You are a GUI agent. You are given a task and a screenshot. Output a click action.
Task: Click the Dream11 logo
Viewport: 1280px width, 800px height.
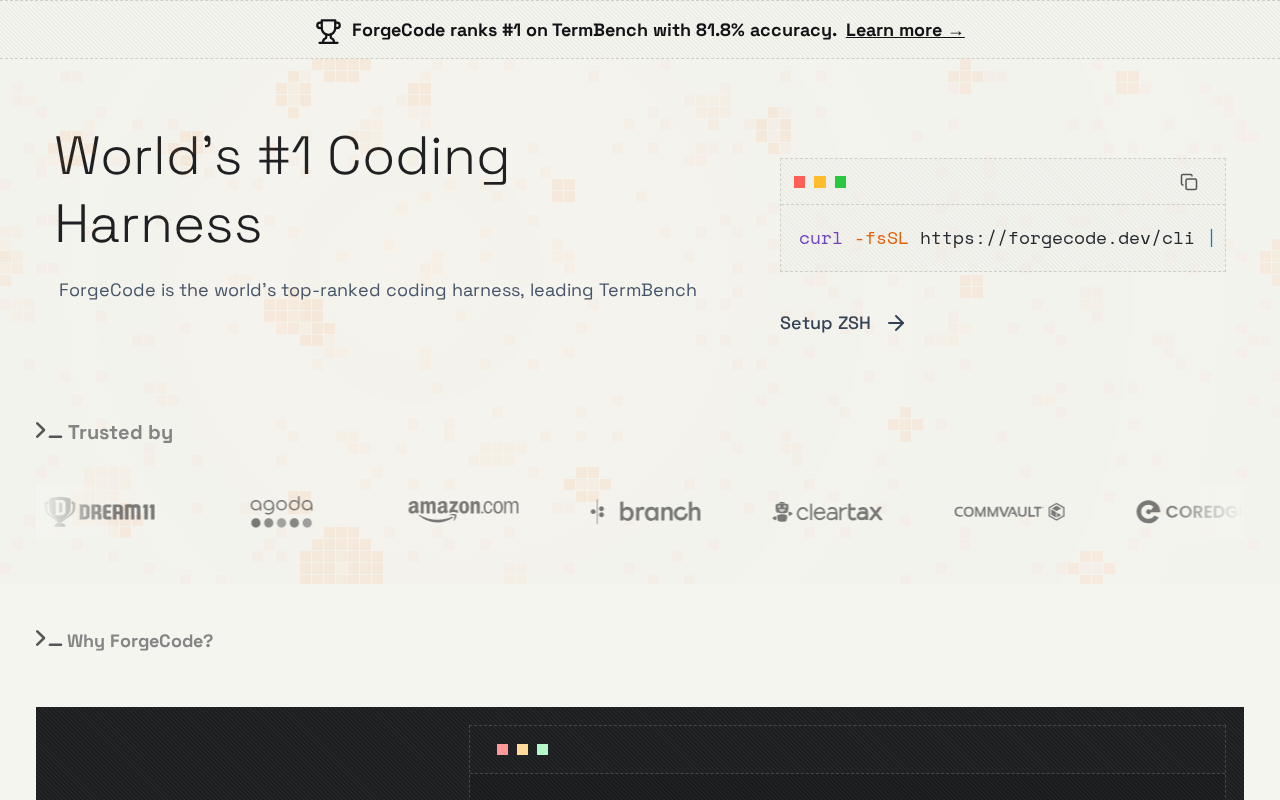tap(100, 512)
